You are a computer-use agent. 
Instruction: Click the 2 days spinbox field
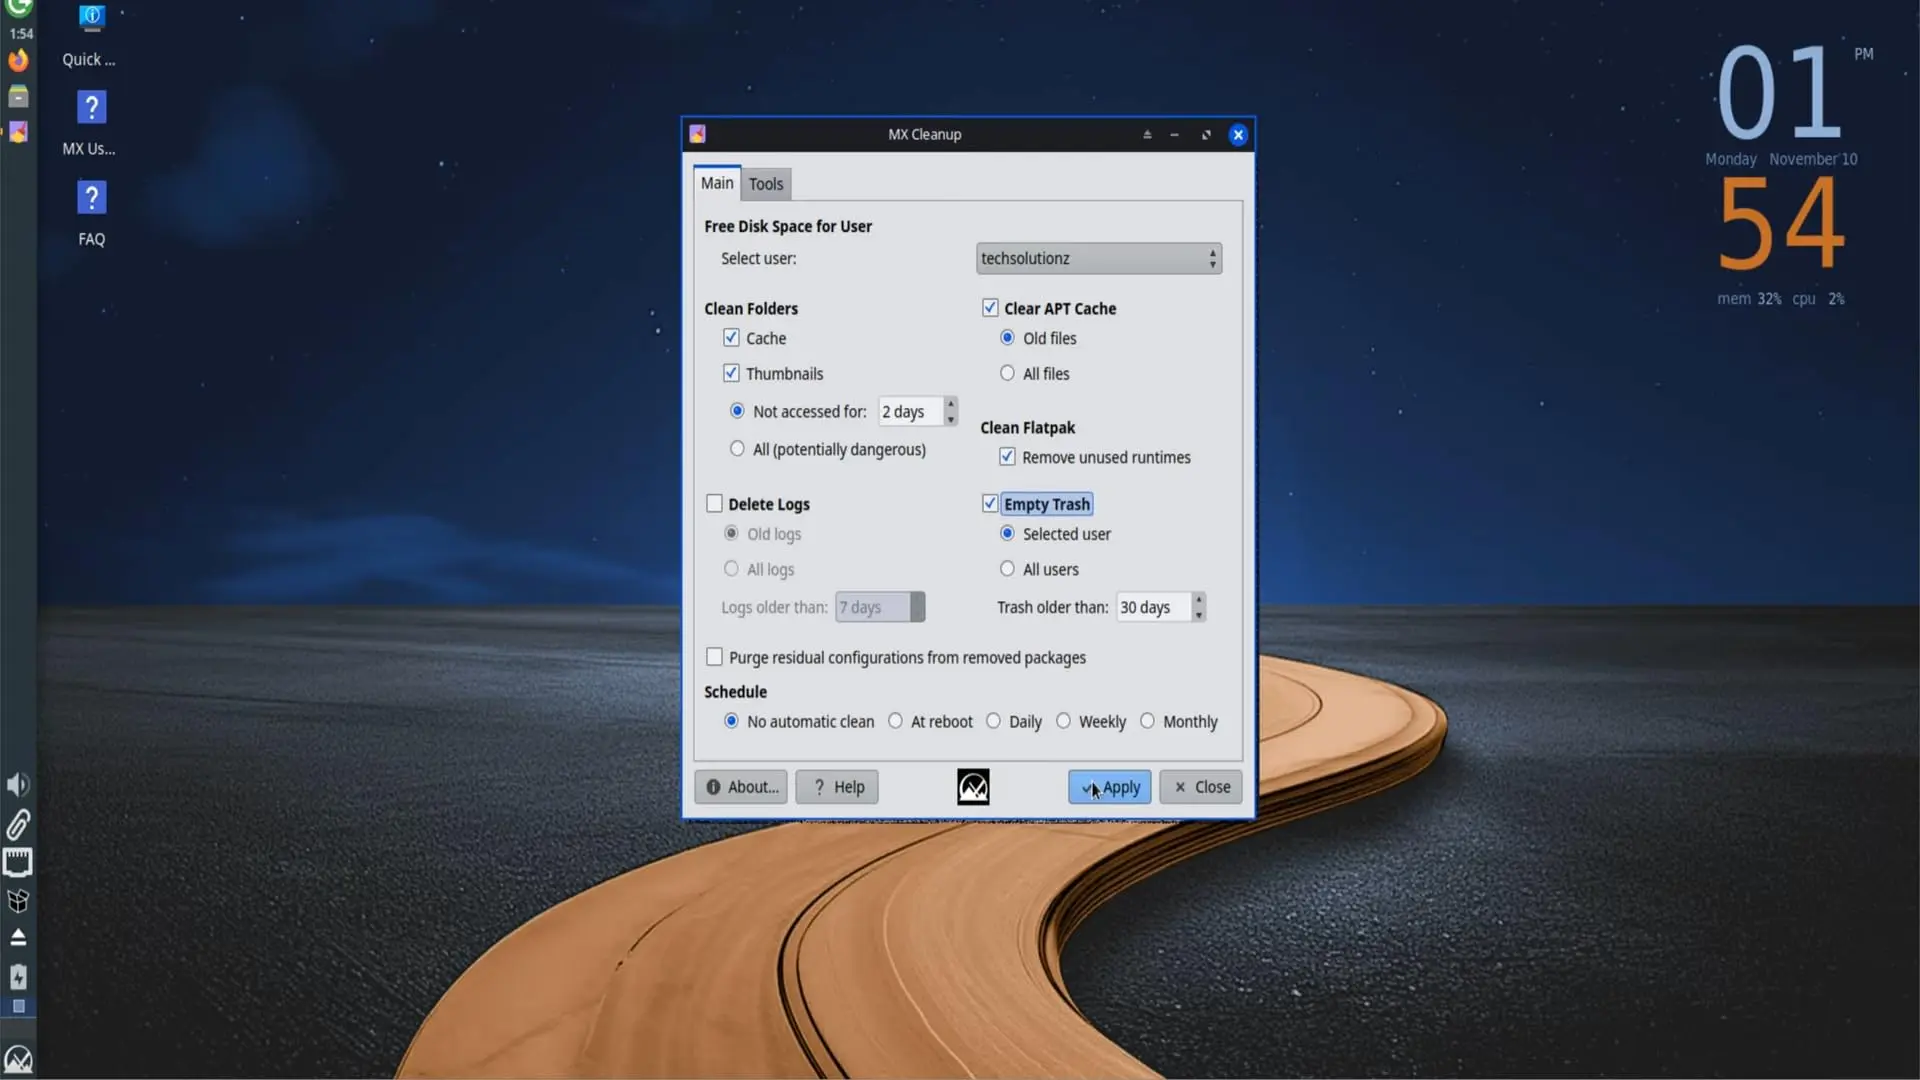tap(910, 411)
